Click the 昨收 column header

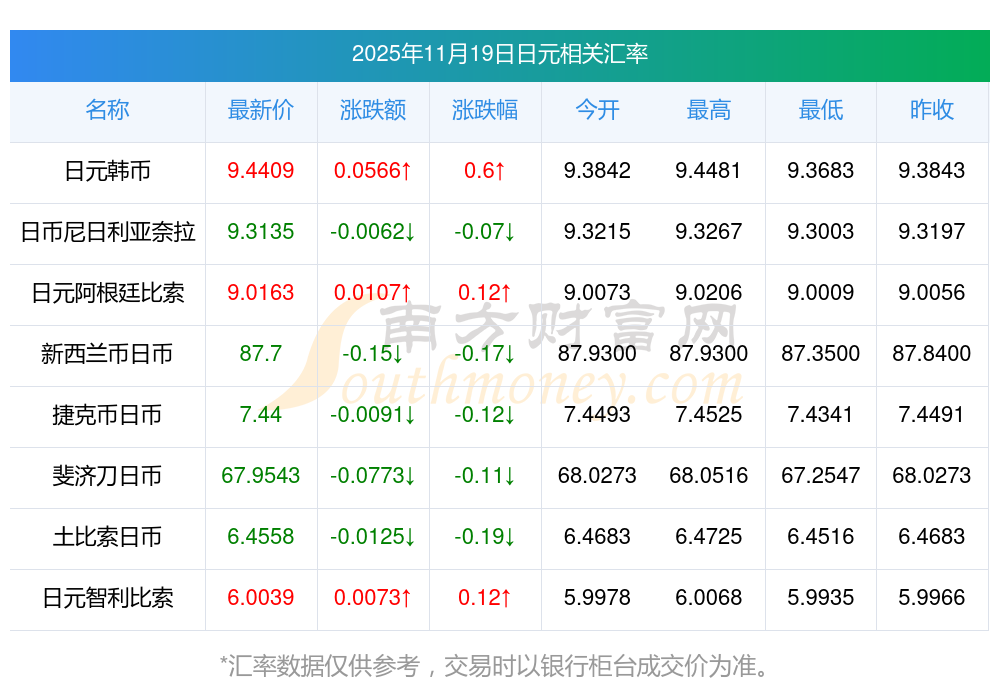coord(932,110)
